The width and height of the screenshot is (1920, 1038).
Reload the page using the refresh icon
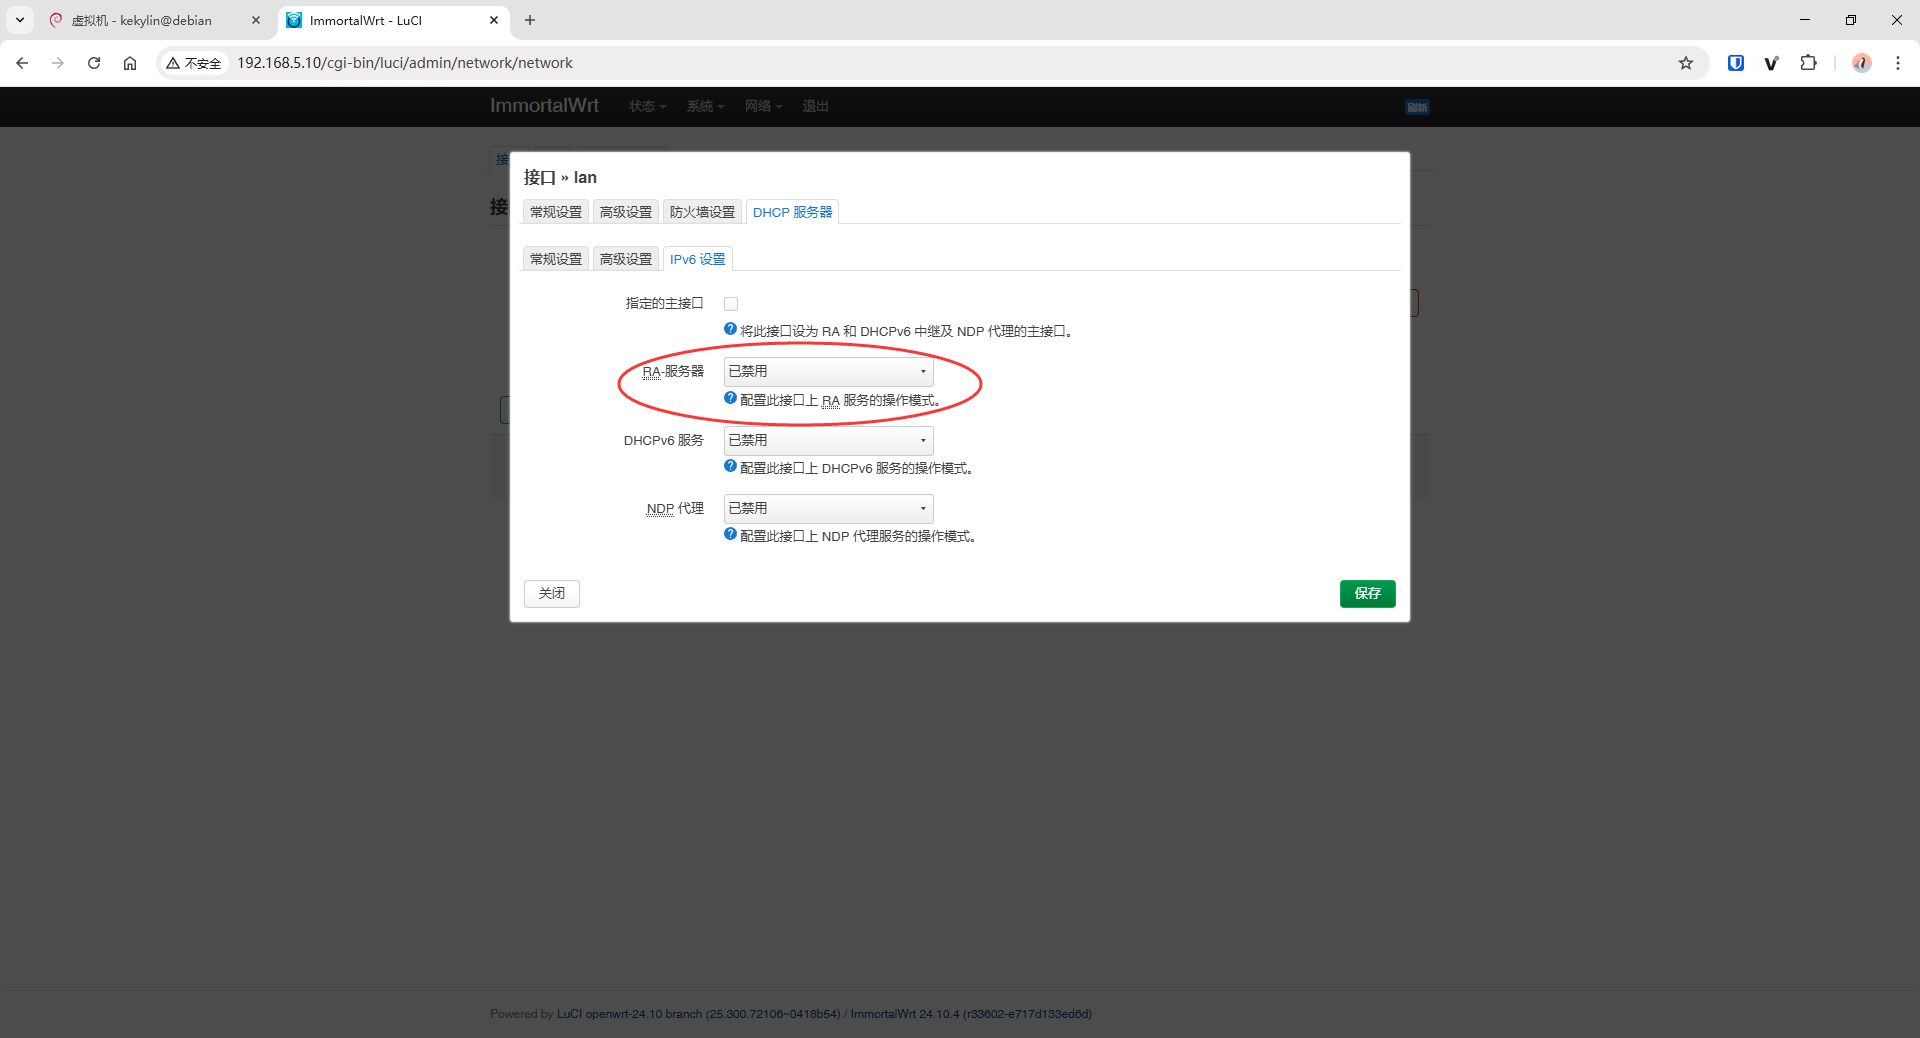94,62
